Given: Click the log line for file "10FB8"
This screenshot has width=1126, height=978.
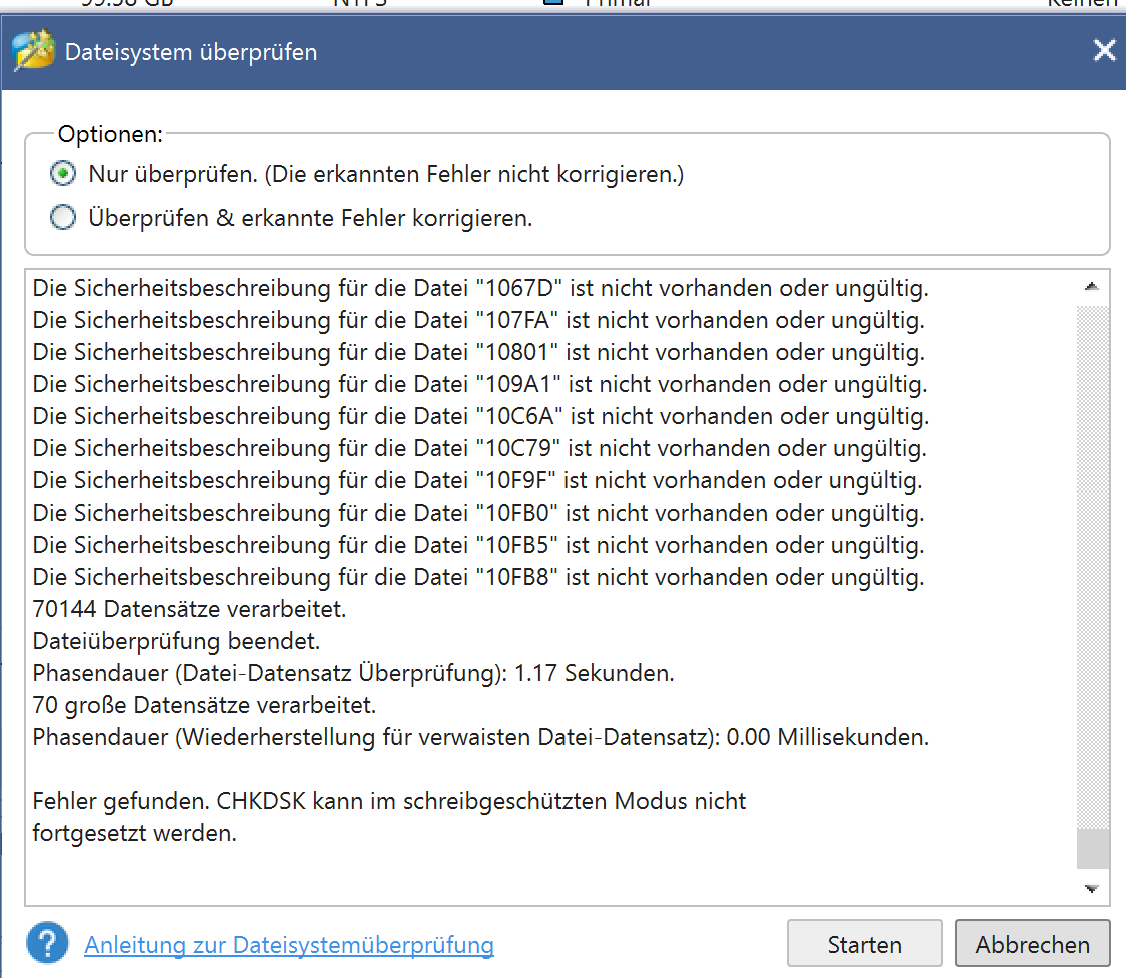Looking at the screenshot, I should tap(478, 578).
